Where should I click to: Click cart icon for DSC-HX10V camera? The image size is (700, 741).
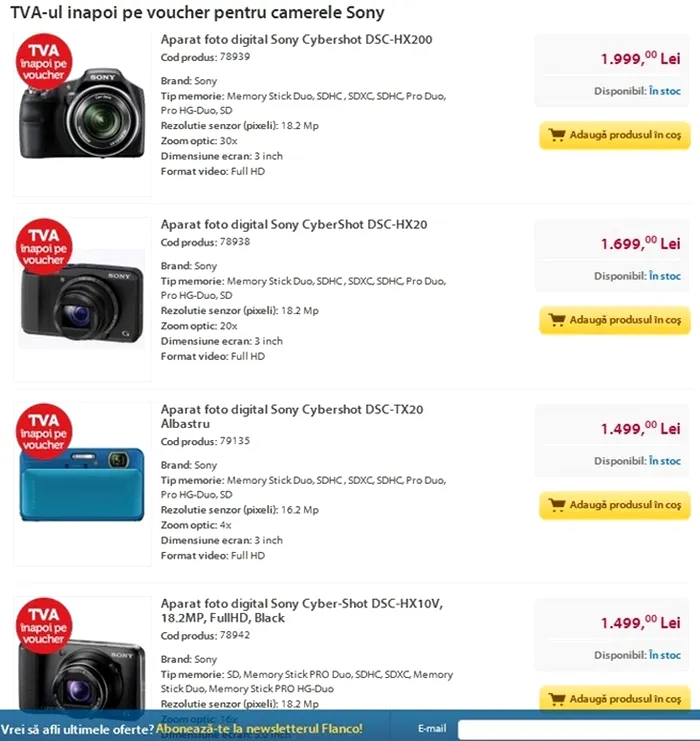(557, 699)
